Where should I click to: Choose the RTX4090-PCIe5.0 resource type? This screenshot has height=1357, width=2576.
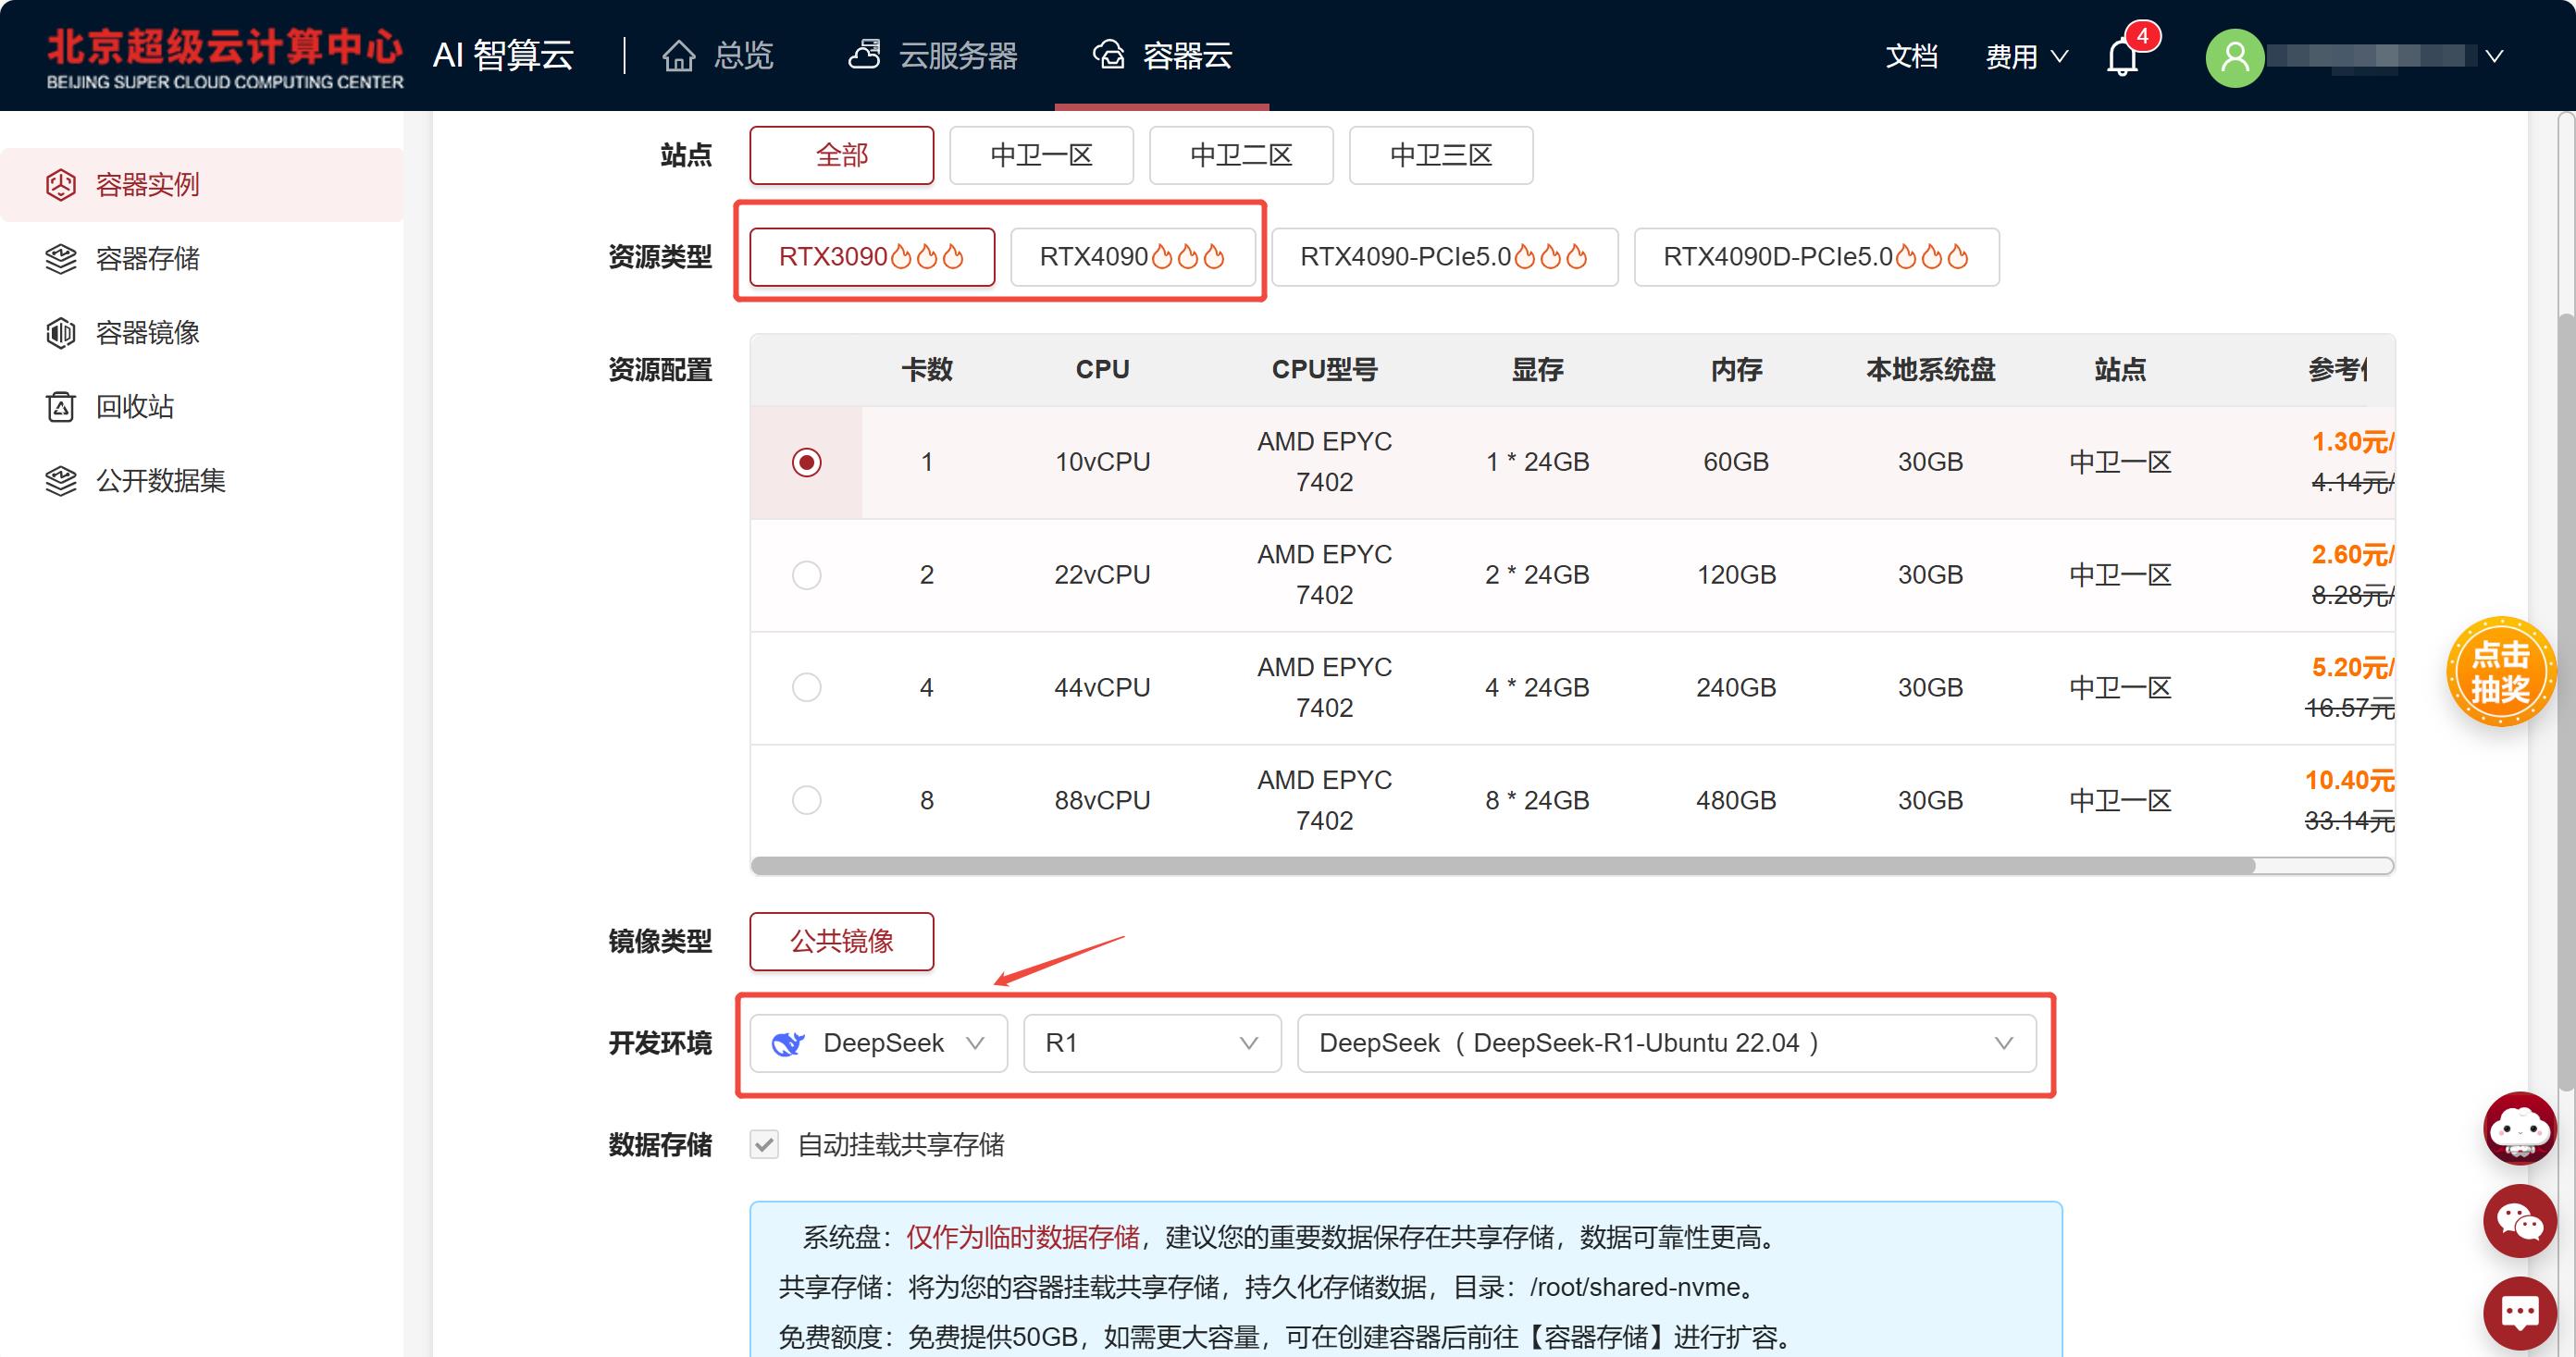tap(1445, 257)
